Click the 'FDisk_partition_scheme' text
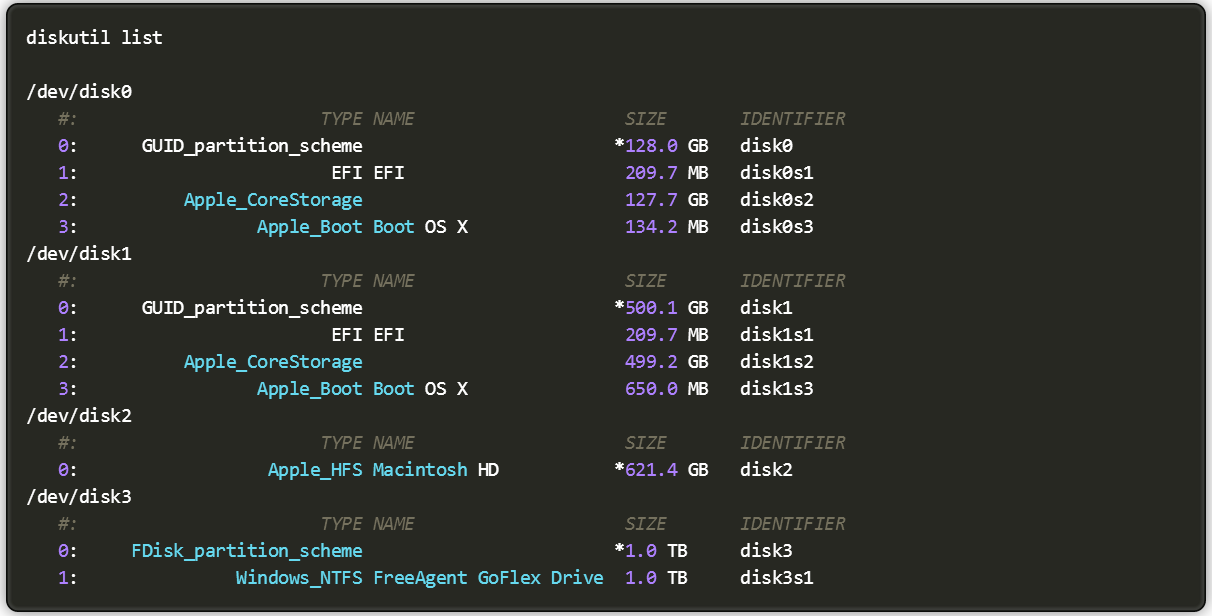The width and height of the screenshot is (1212, 616). click(247, 551)
